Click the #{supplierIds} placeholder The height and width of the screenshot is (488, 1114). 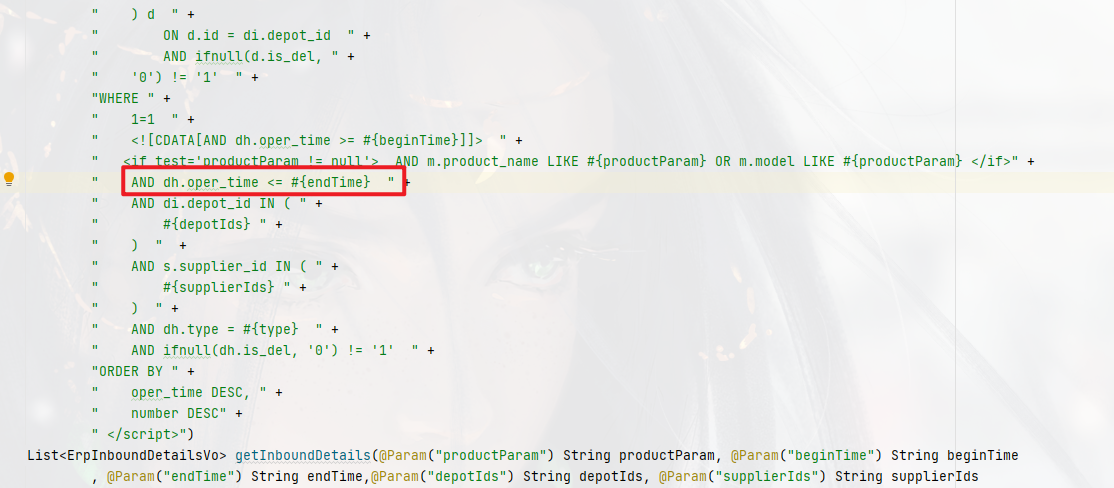coord(219,287)
